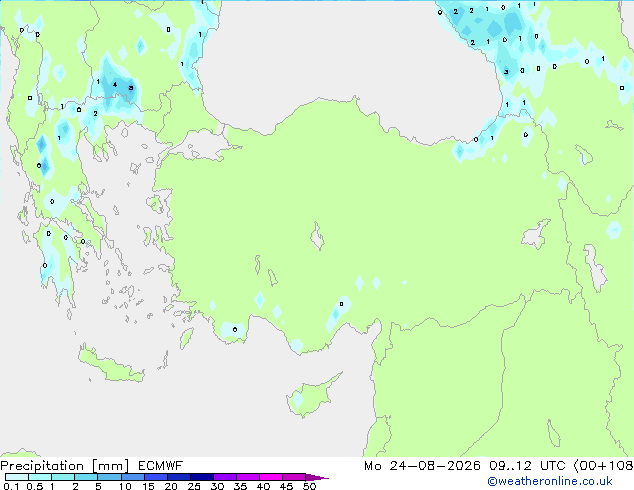Click the legend swatch between 2 and 5
Screen dimensions: 634x490
(x=86, y=477)
